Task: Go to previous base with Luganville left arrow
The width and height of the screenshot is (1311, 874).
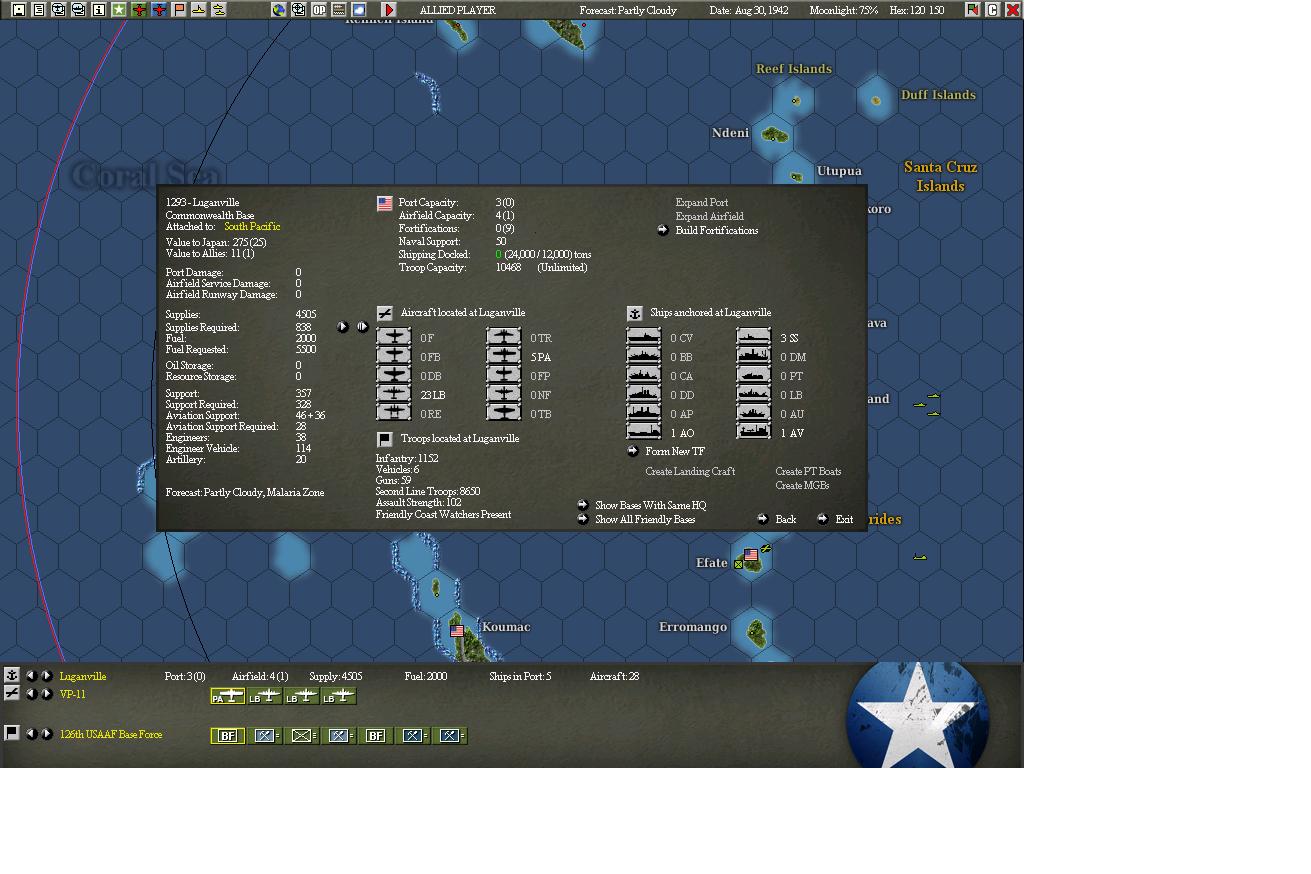Action: click(31, 676)
